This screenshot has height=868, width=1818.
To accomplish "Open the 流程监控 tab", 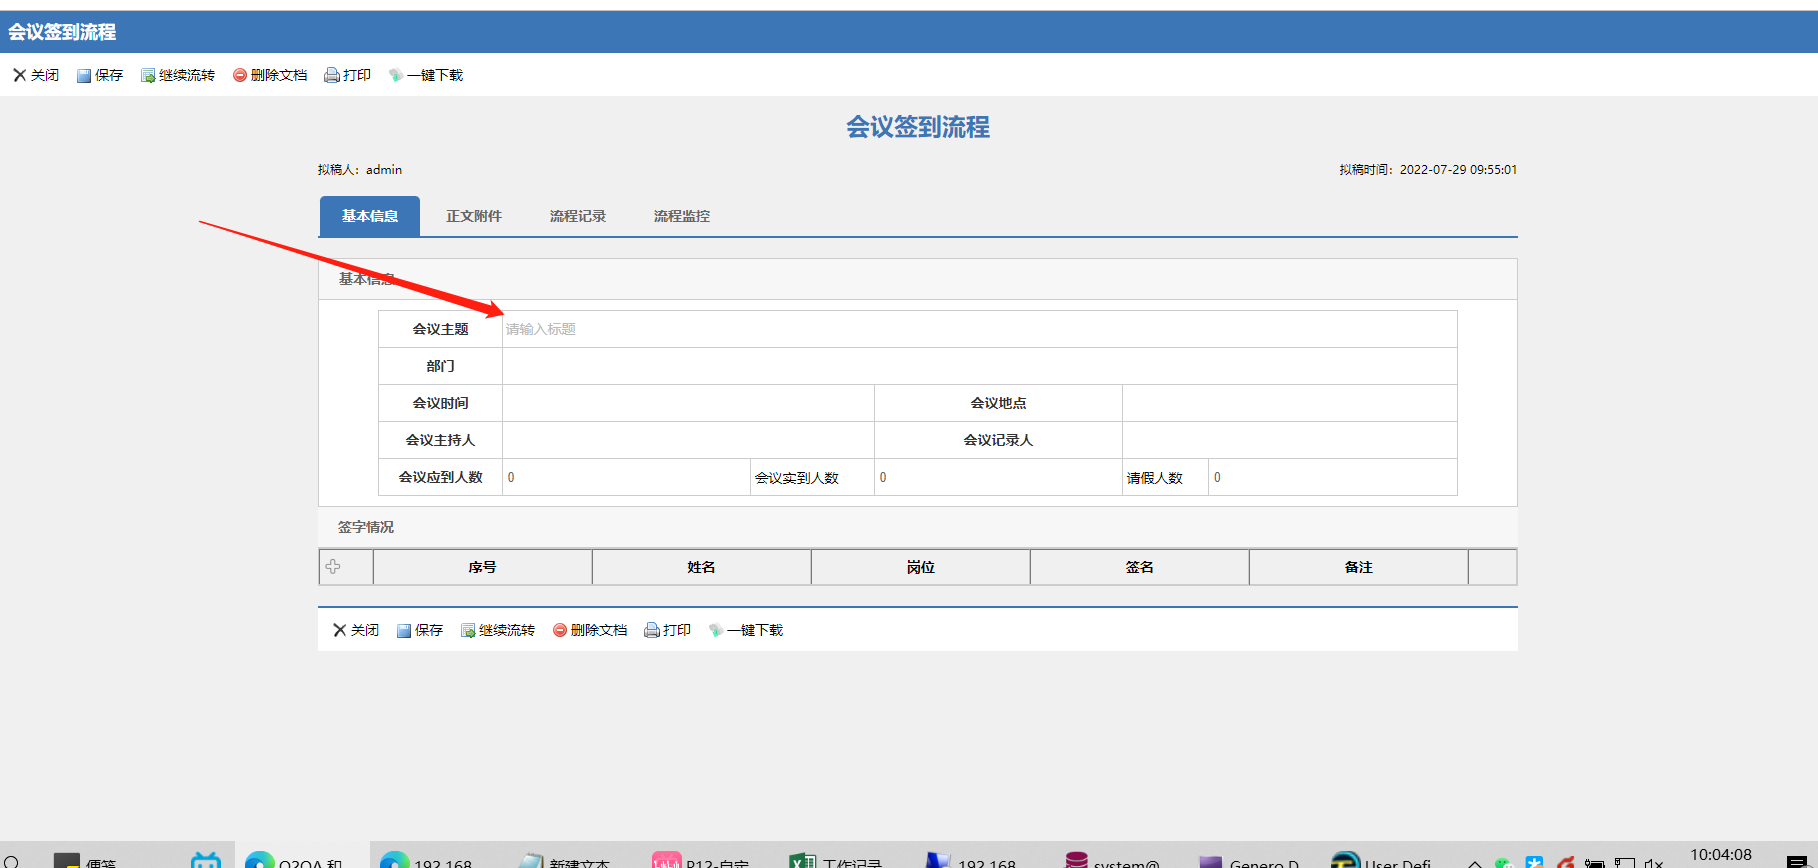I will (x=682, y=216).
